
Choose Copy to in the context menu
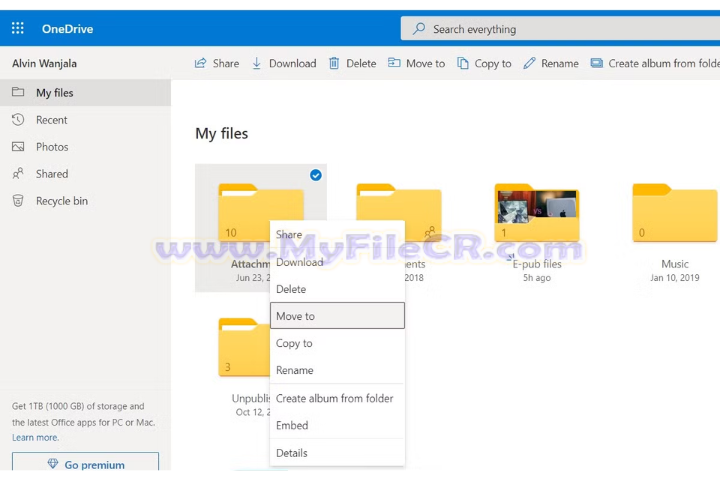coord(338,343)
